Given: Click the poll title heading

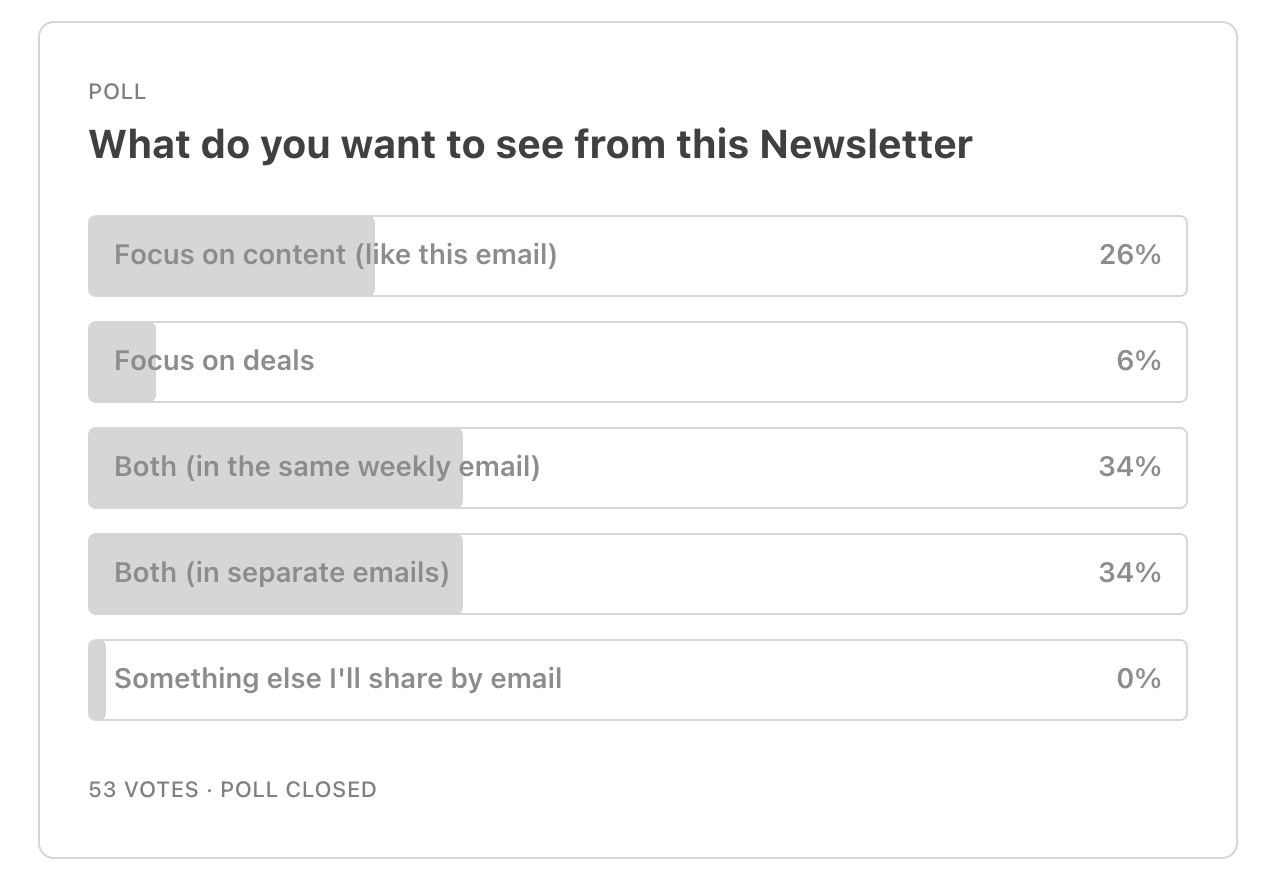Looking at the screenshot, I should coord(531,145).
